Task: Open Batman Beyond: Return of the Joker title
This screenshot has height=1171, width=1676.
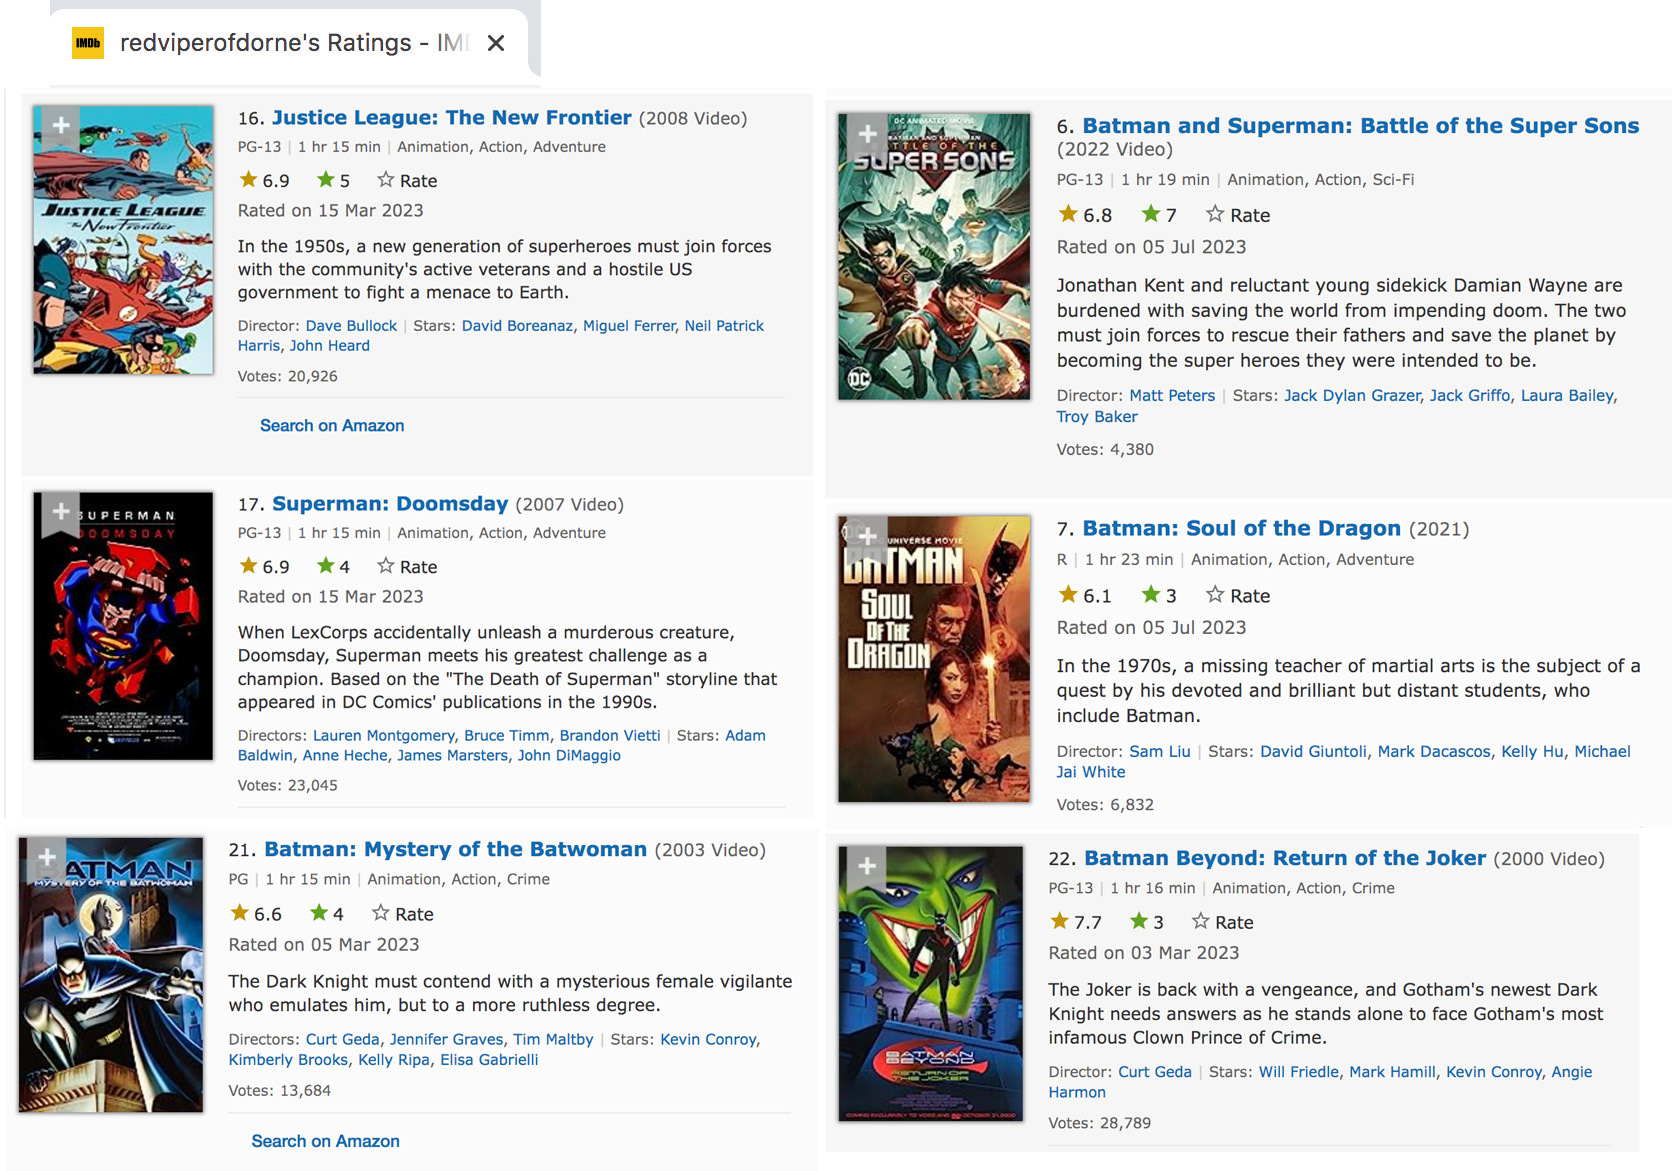Action: click(x=1285, y=858)
